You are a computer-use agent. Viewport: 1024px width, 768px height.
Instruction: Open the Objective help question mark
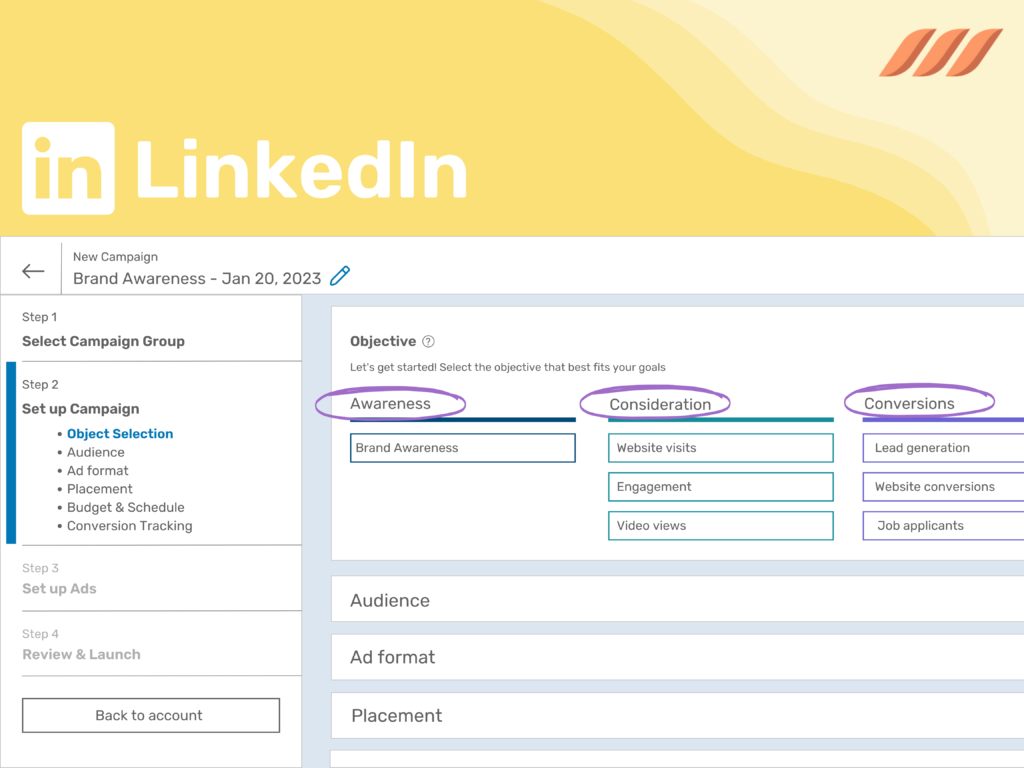pyautogui.click(x=430, y=341)
